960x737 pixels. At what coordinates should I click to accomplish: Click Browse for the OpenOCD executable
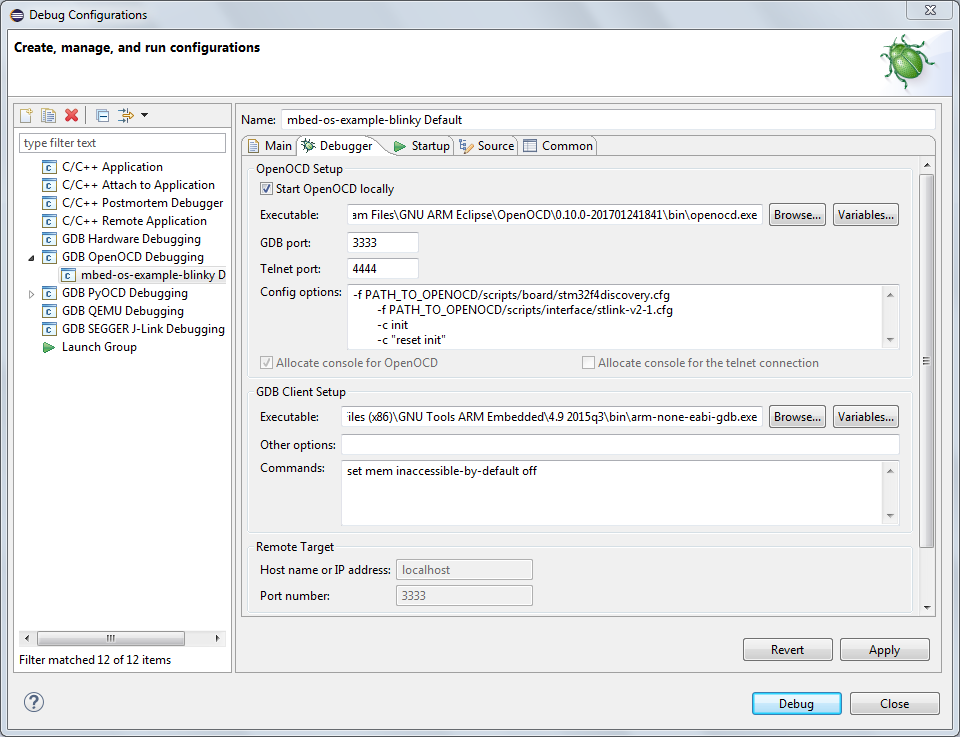point(797,215)
